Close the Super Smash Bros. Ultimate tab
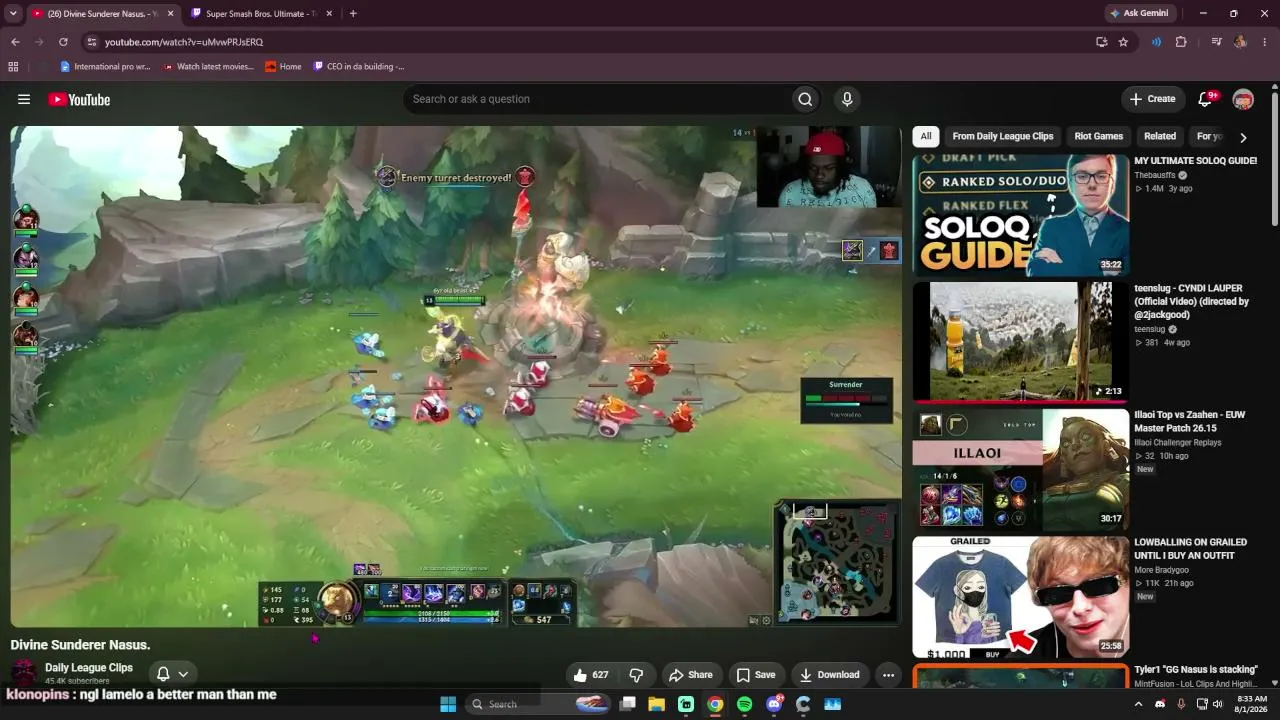 point(329,14)
